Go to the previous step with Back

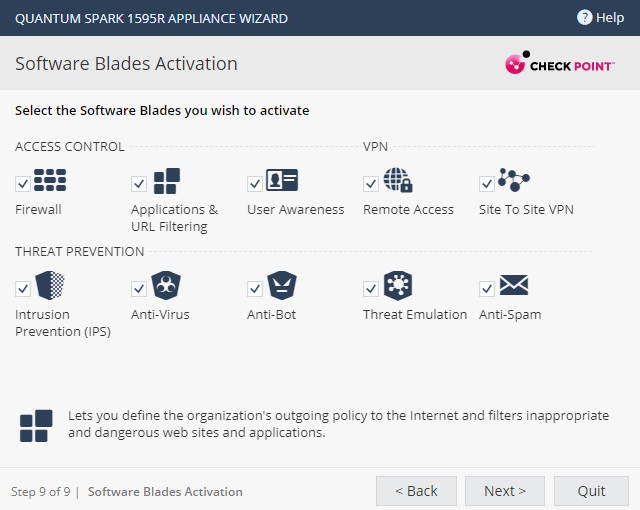pyautogui.click(x=416, y=491)
